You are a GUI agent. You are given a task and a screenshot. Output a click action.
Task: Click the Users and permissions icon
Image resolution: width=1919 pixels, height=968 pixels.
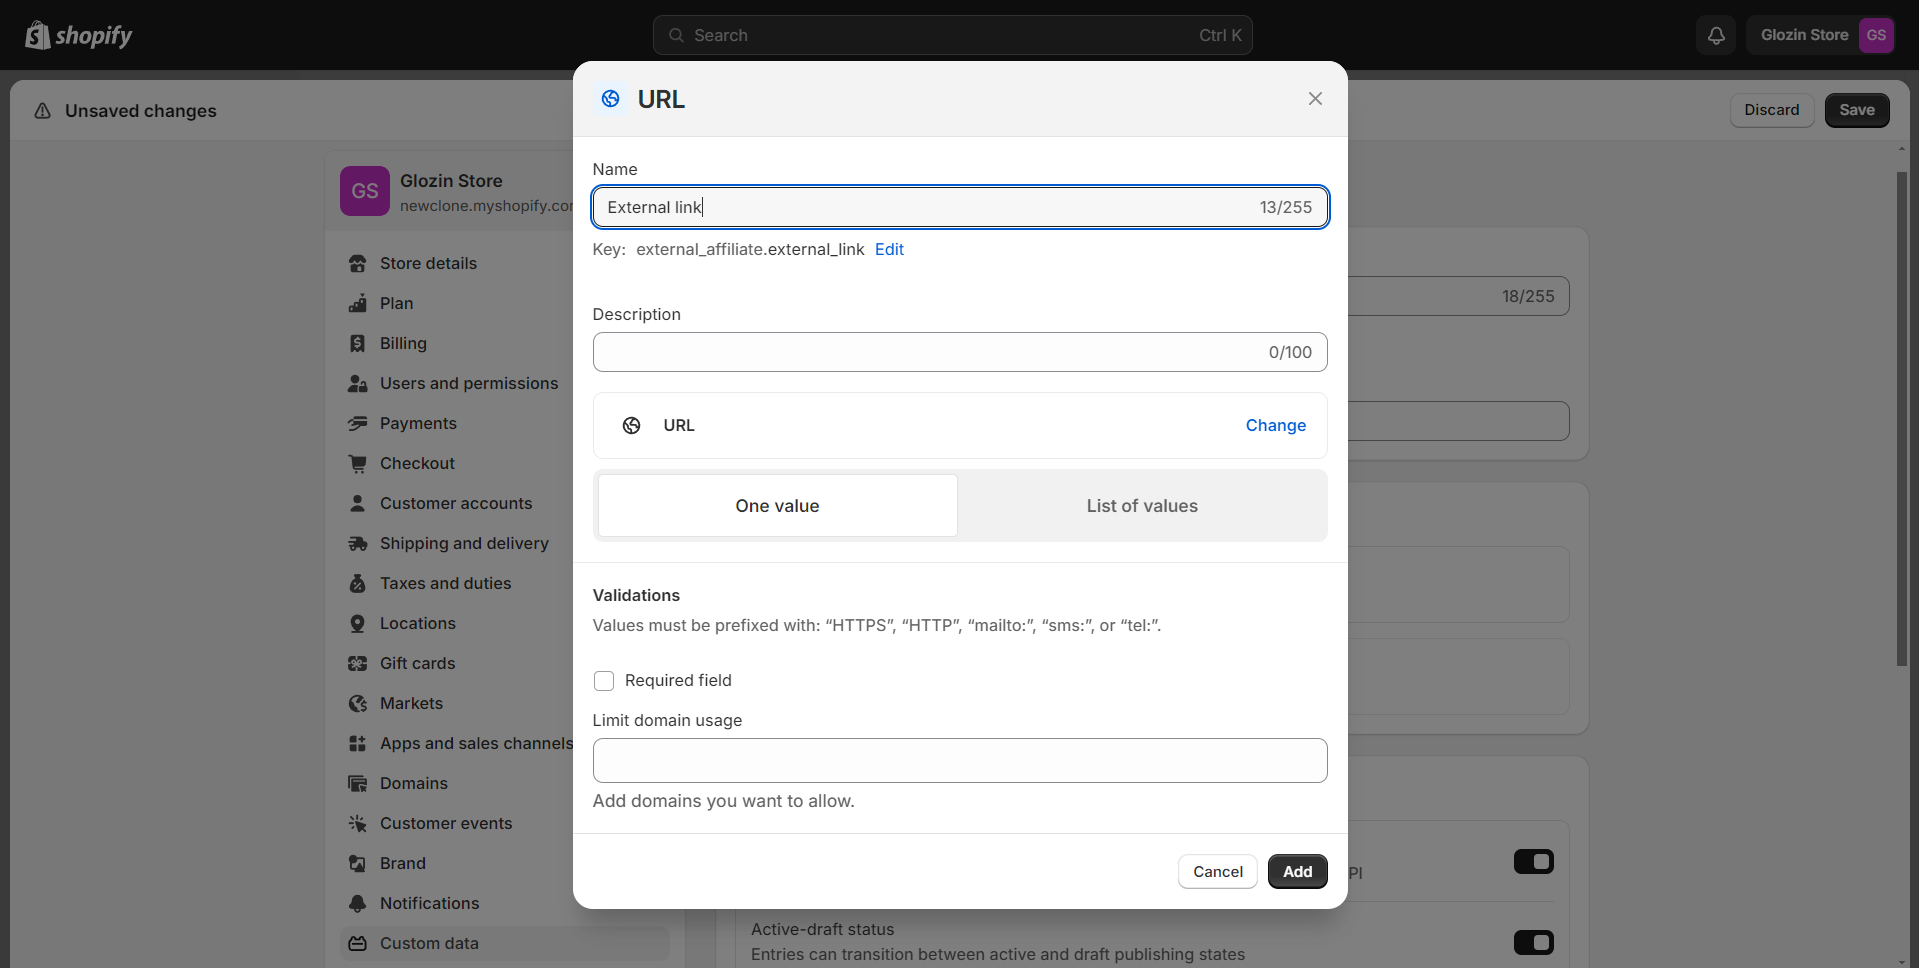[x=357, y=384]
